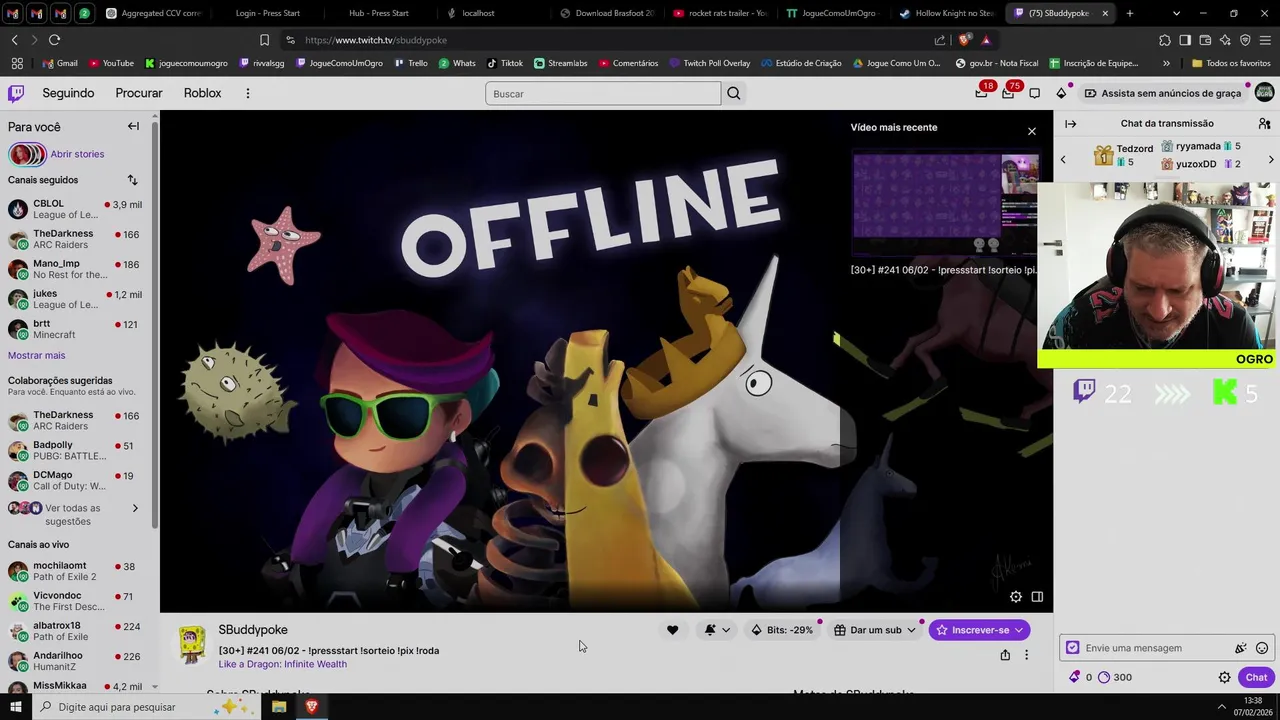The width and height of the screenshot is (1280, 720).
Task: Sort the followed channels list
Action: [132, 180]
